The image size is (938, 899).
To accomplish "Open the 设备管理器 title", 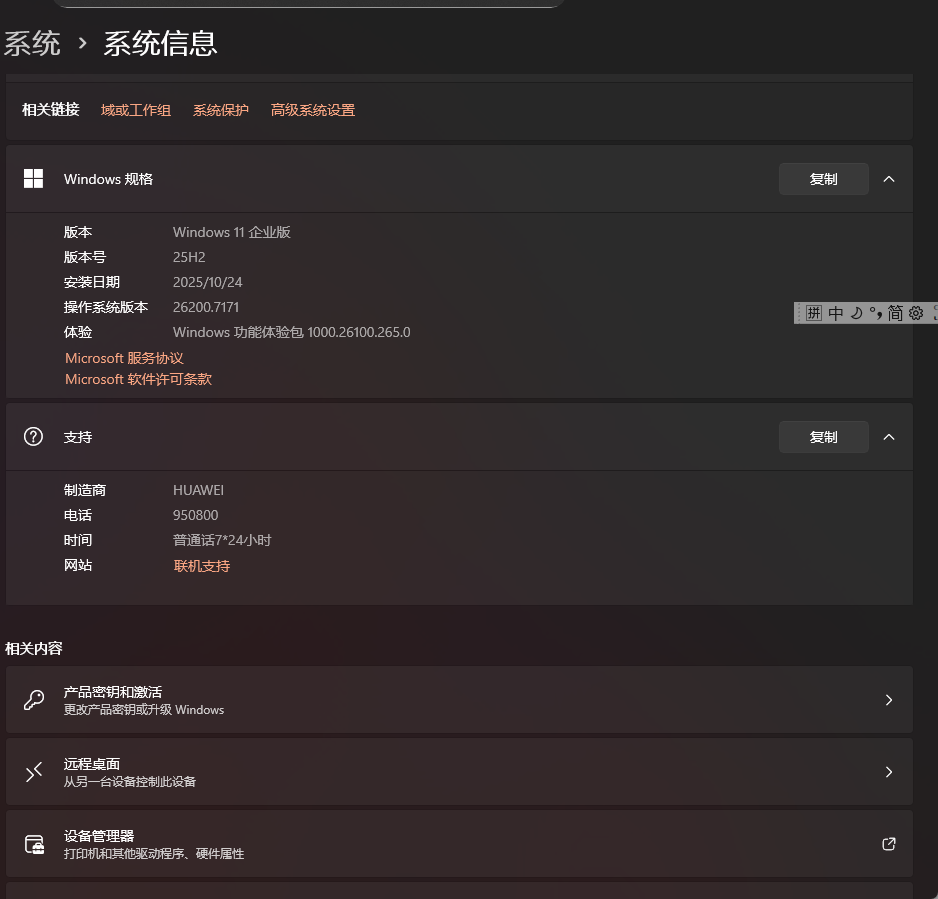I will 99,836.
